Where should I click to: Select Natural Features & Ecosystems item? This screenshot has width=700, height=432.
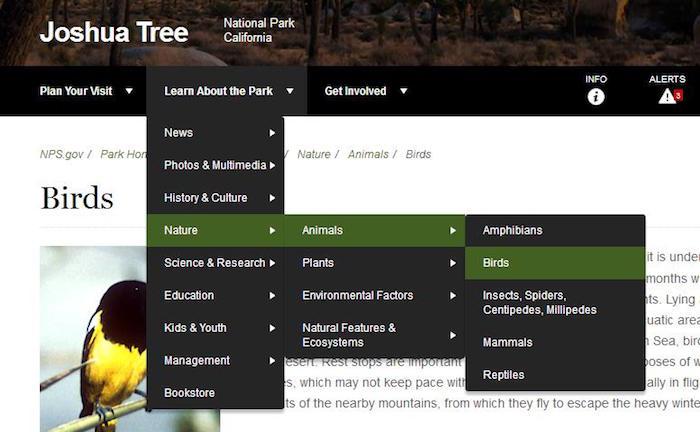click(374, 335)
